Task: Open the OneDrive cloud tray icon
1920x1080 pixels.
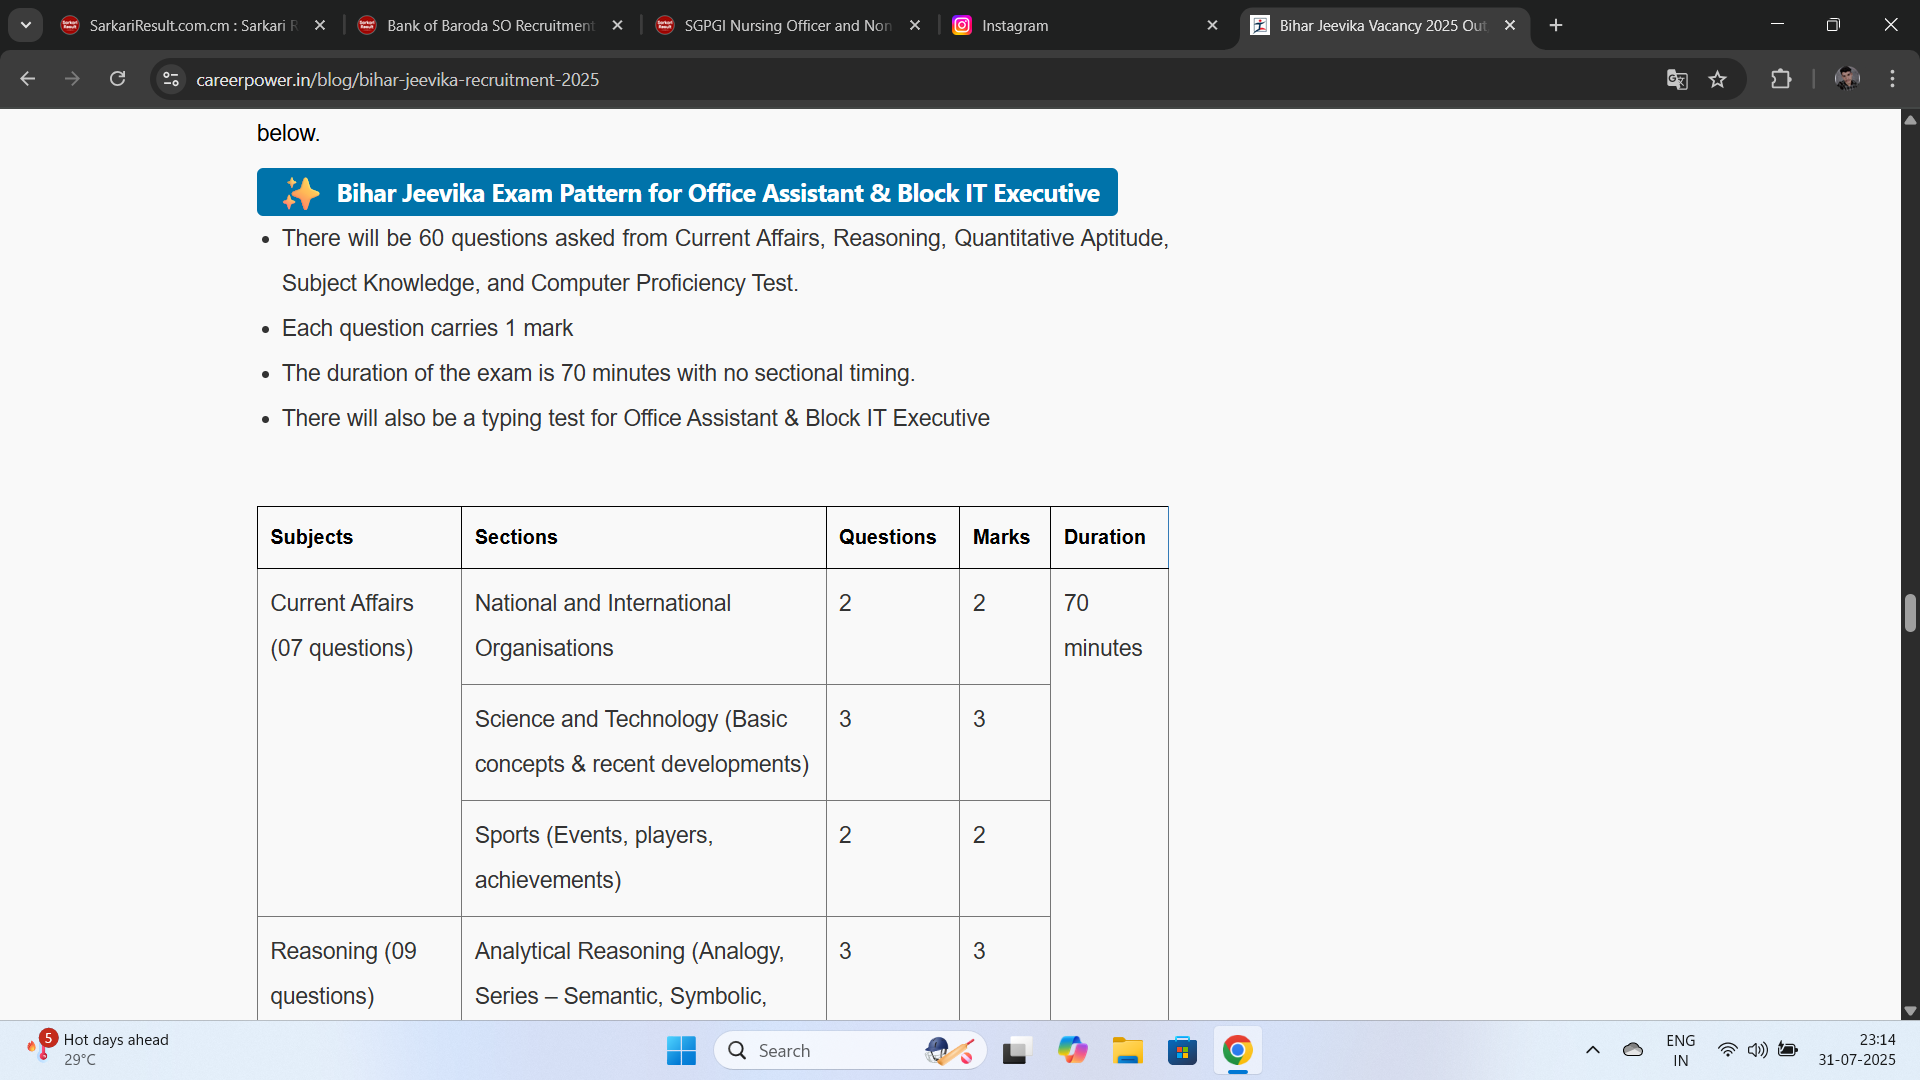Action: click(1633, 1050)
